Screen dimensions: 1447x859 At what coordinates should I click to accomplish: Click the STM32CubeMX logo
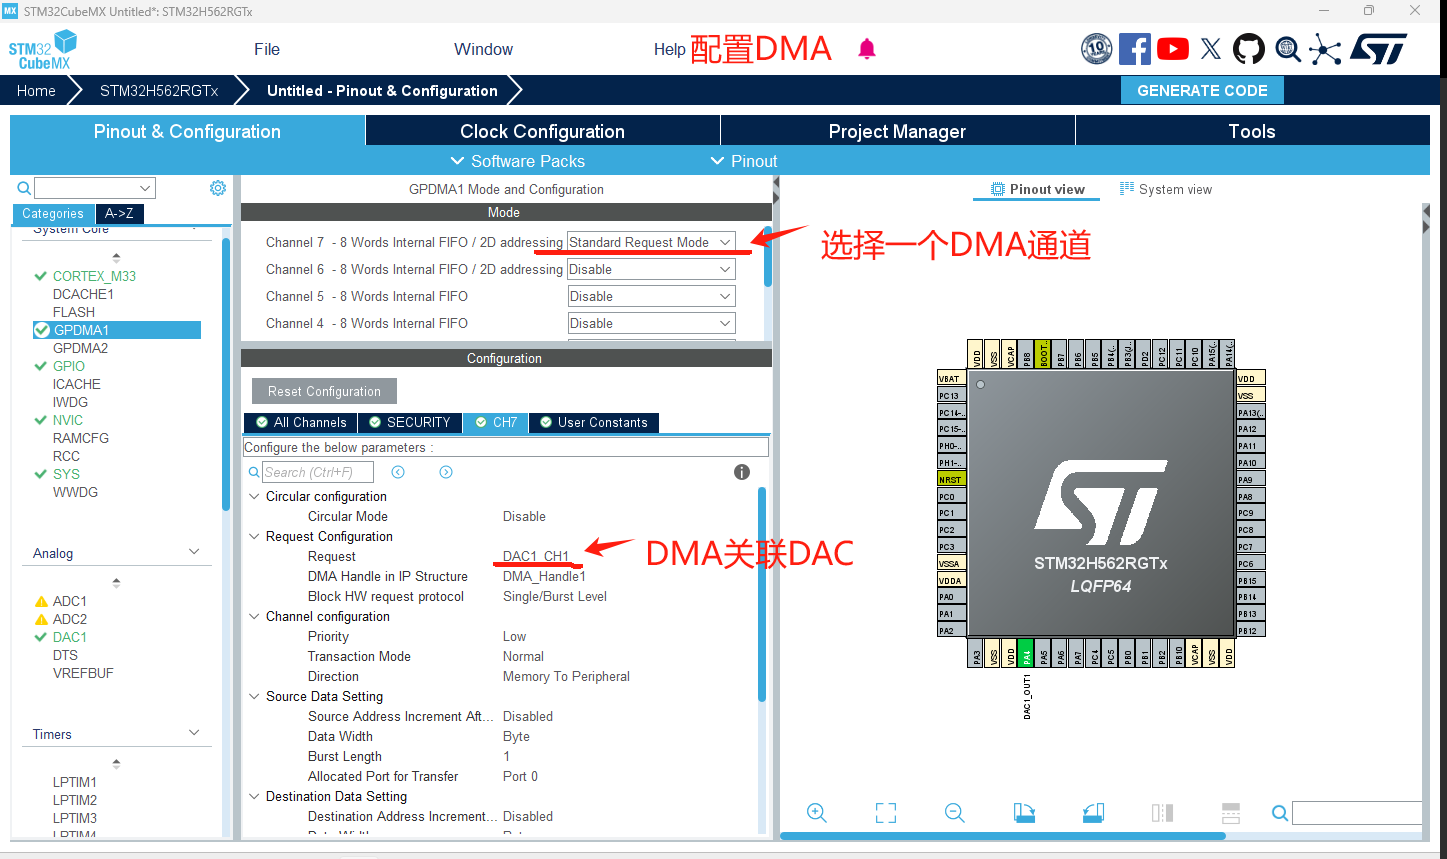coord(43,50)
